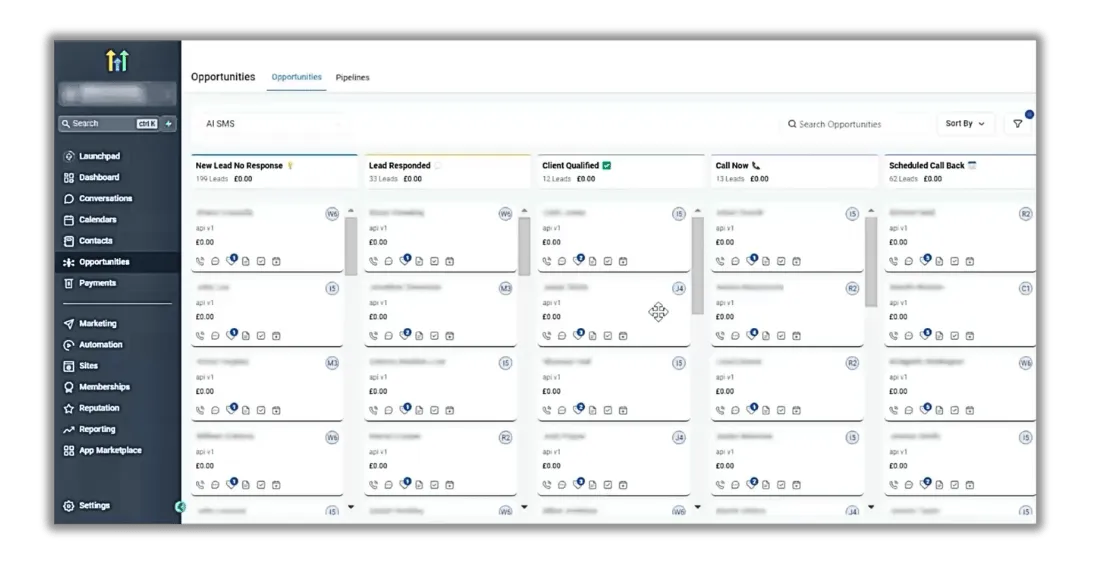The height and width of the screenshot is (563, 1094).
Task: Open the filter funnel icon
Action: [1018, 124]
